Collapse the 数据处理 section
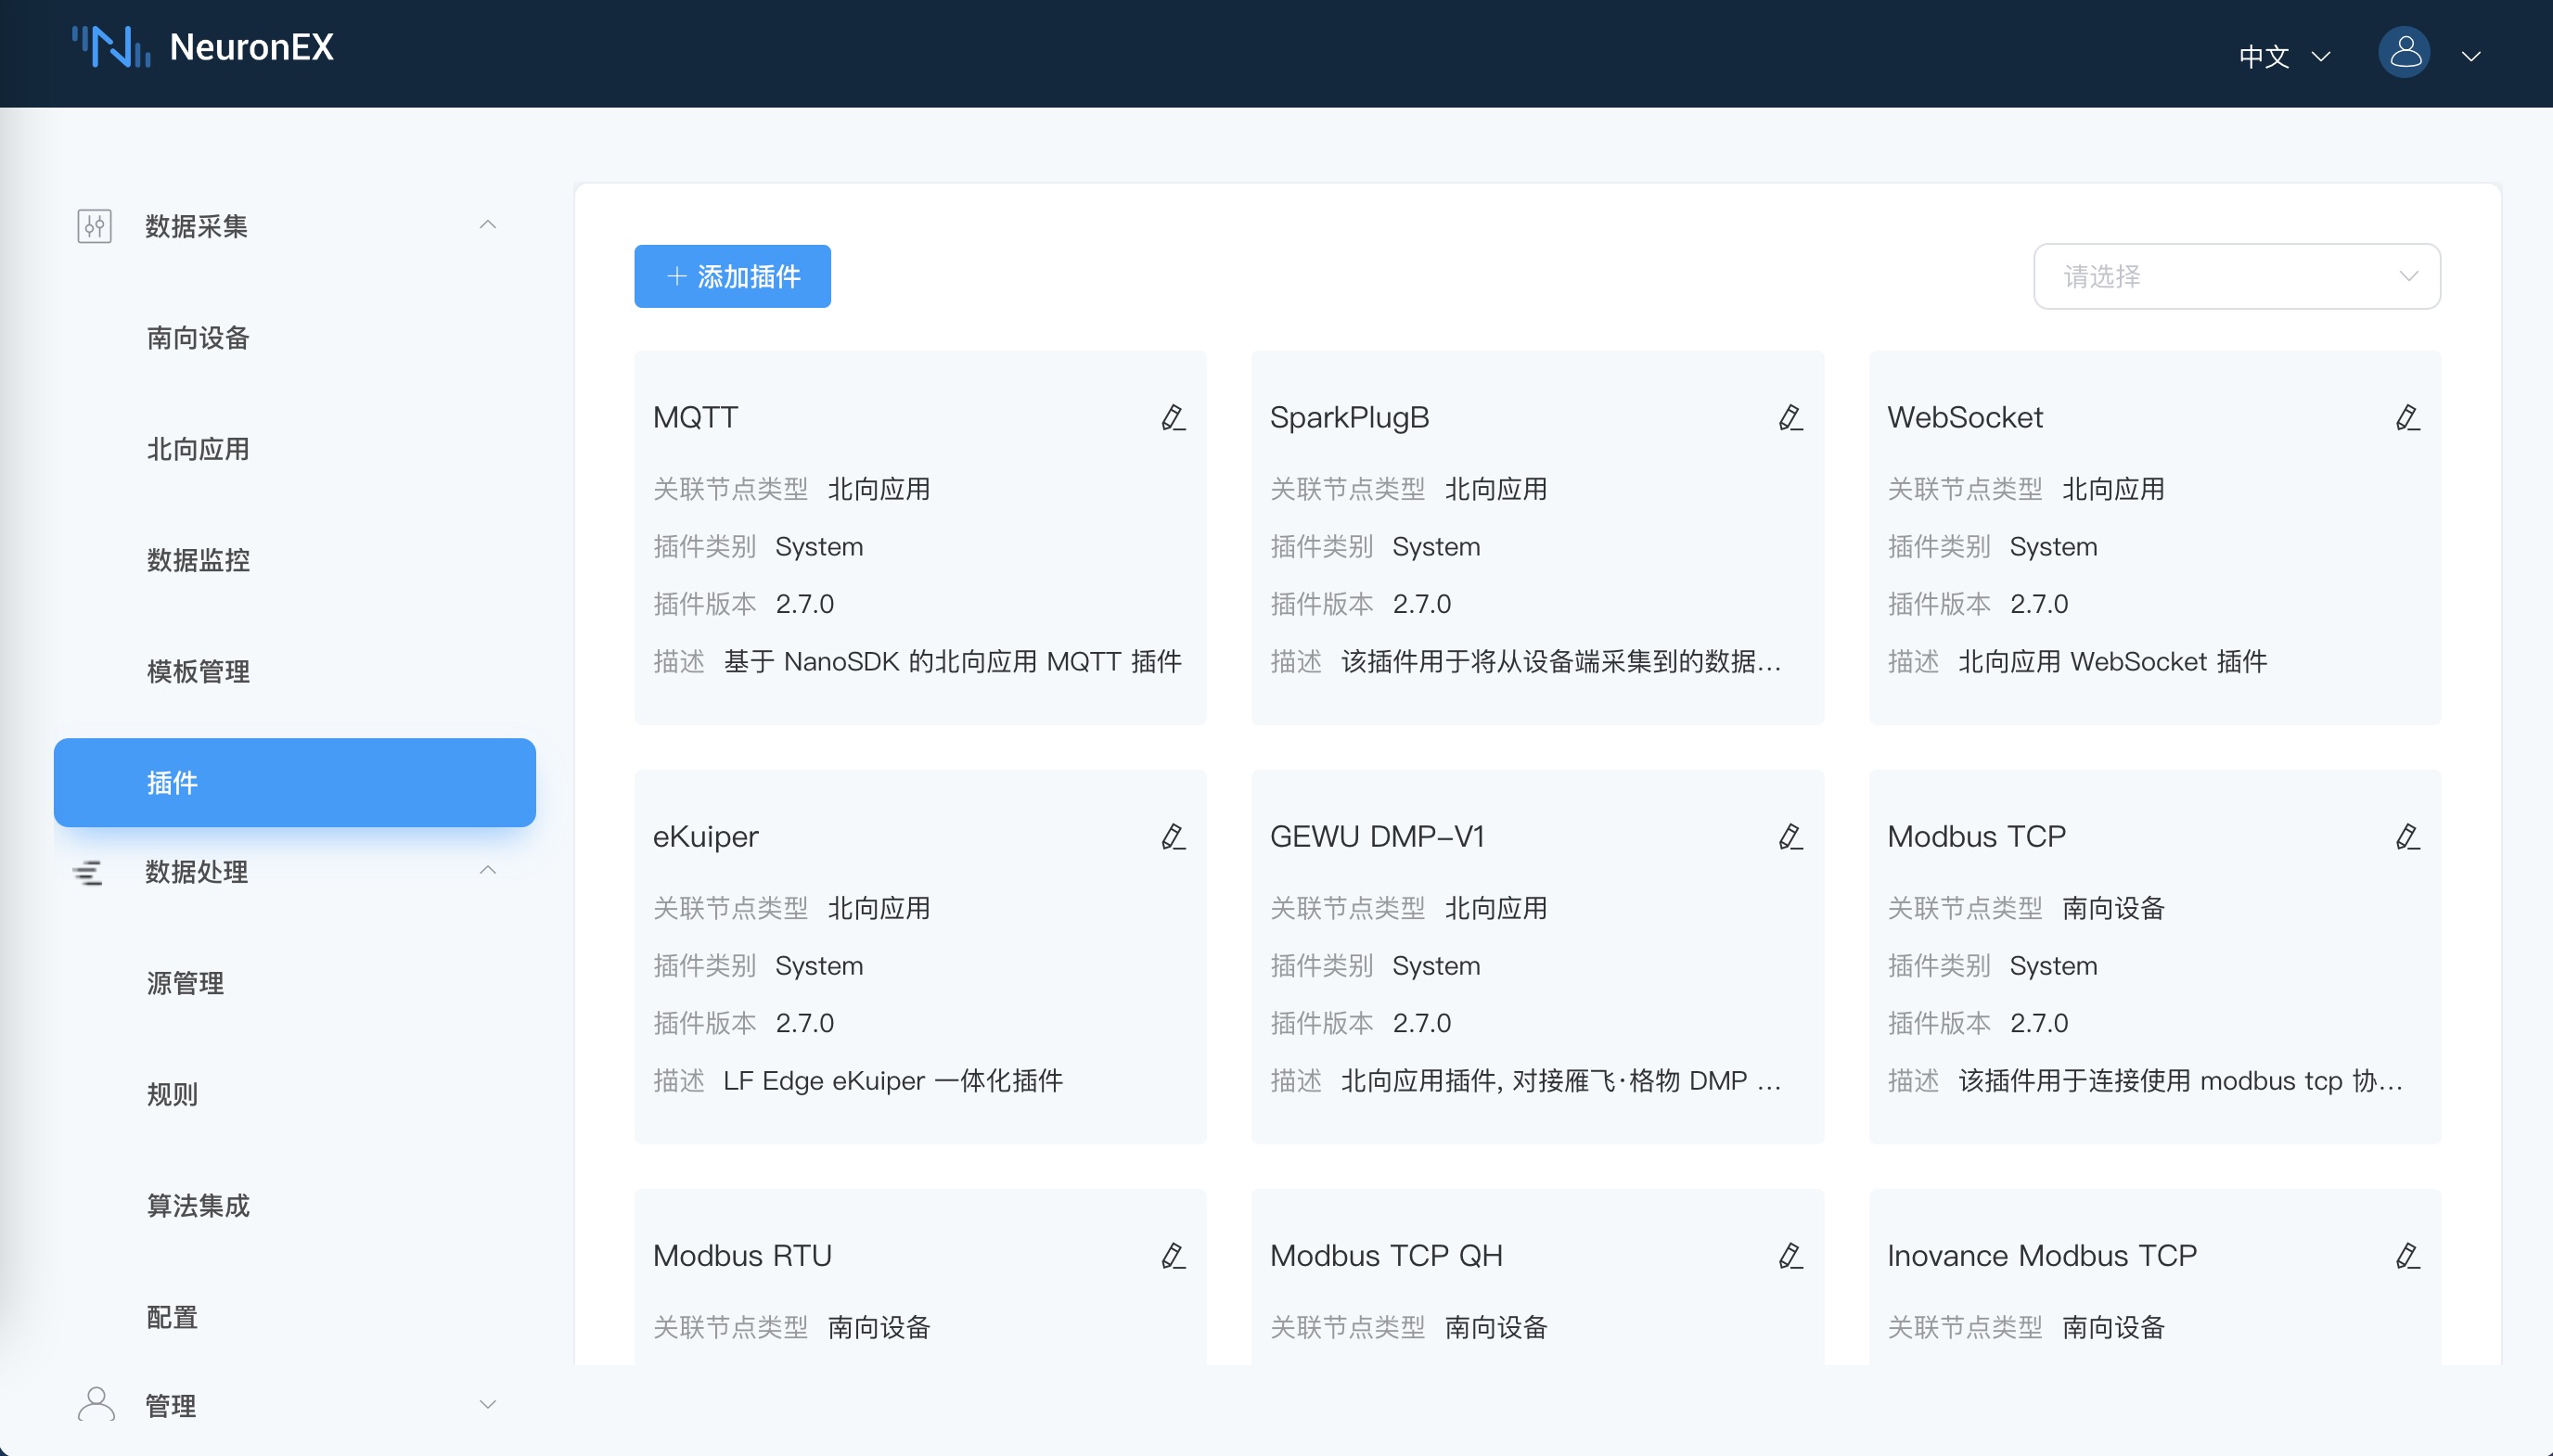The height and width of the screenshot is (1456, 2553). point(488,870)
